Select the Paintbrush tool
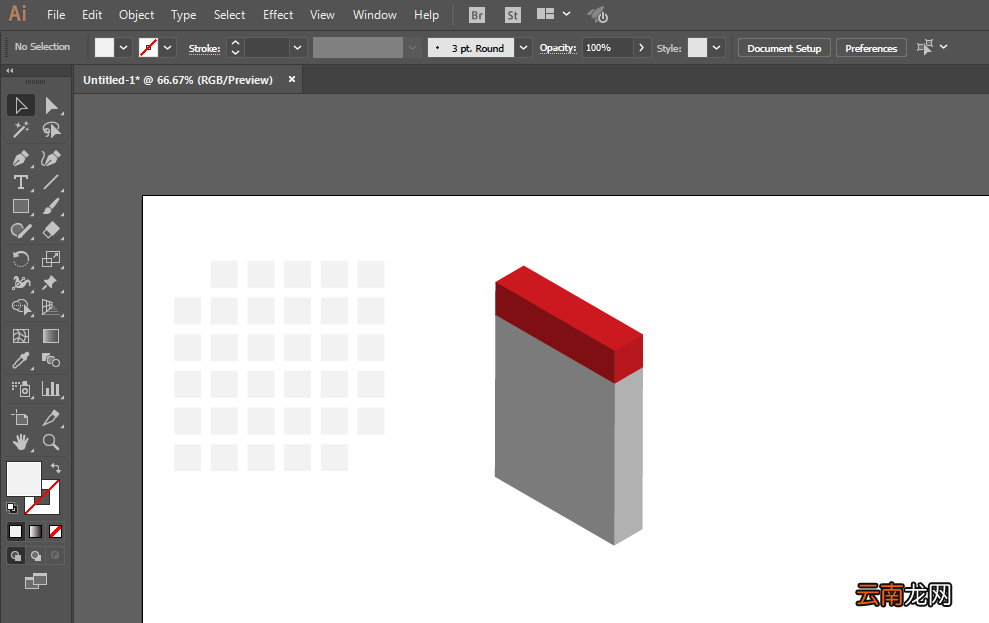Image resolution: width=989 pixels, height=623 pixels. click(51, 206)
